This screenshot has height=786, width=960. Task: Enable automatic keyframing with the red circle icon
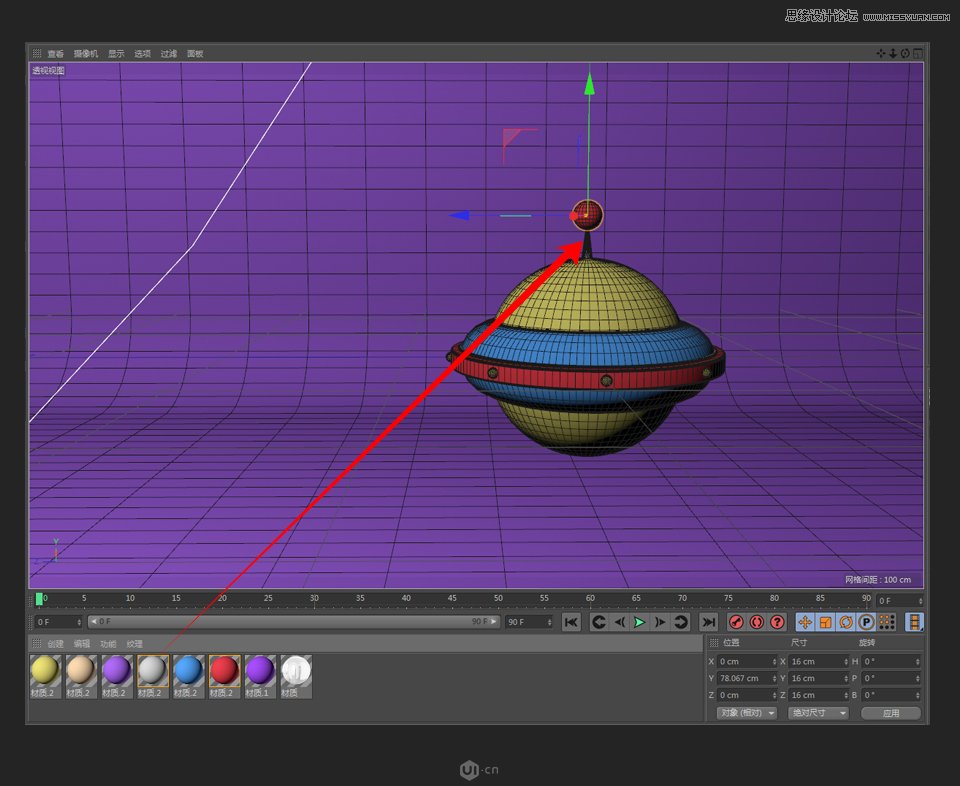(x=777, y=622)
